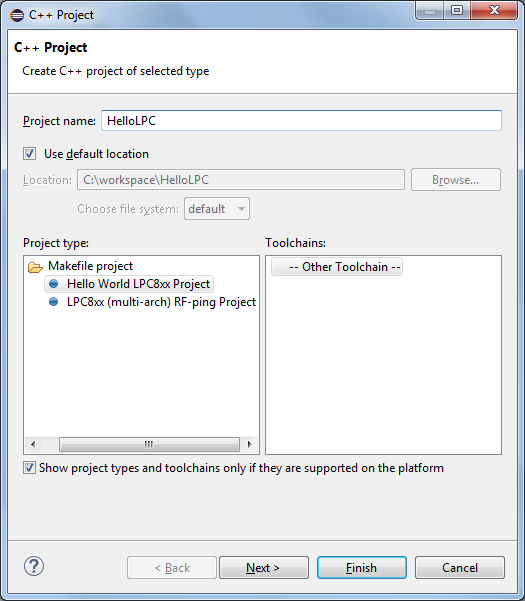Click blue circle icon beside RF-ping Project

tap(54, 302)
